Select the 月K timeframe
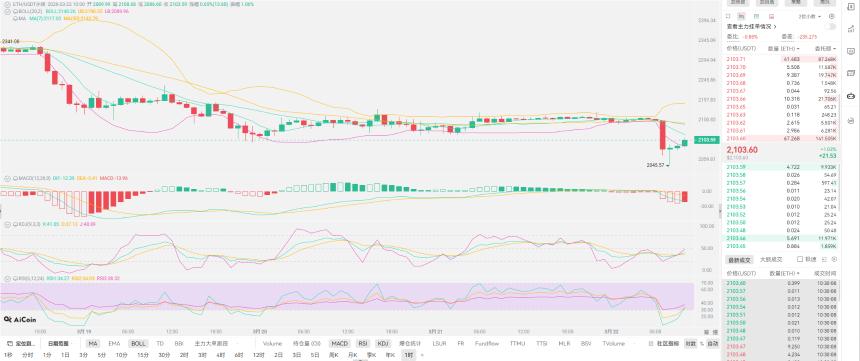 click(353, 355)
